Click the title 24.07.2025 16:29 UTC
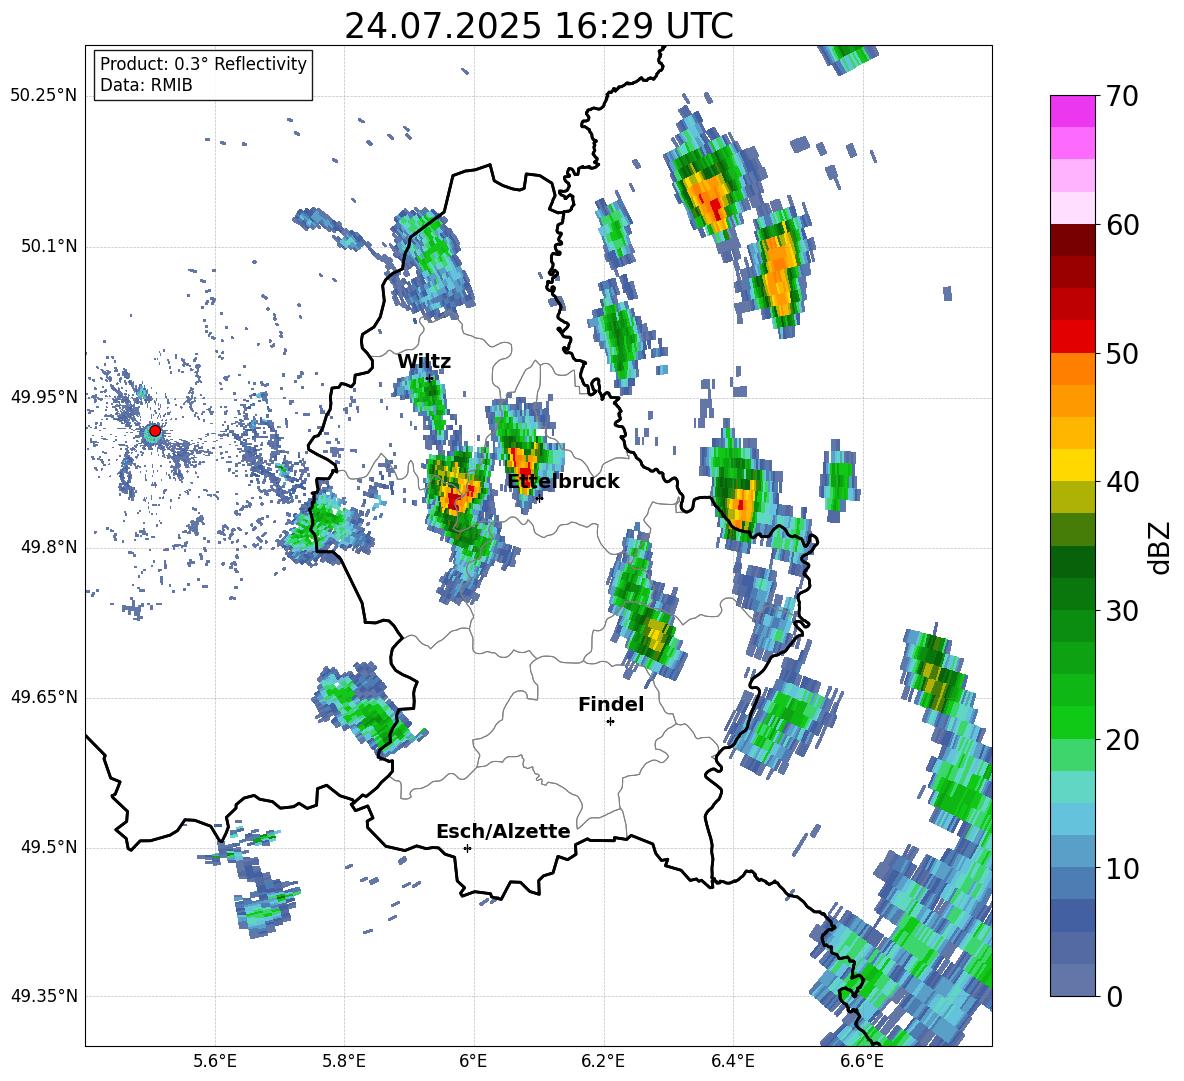Screen dimensions: 1184x1081 539,26
